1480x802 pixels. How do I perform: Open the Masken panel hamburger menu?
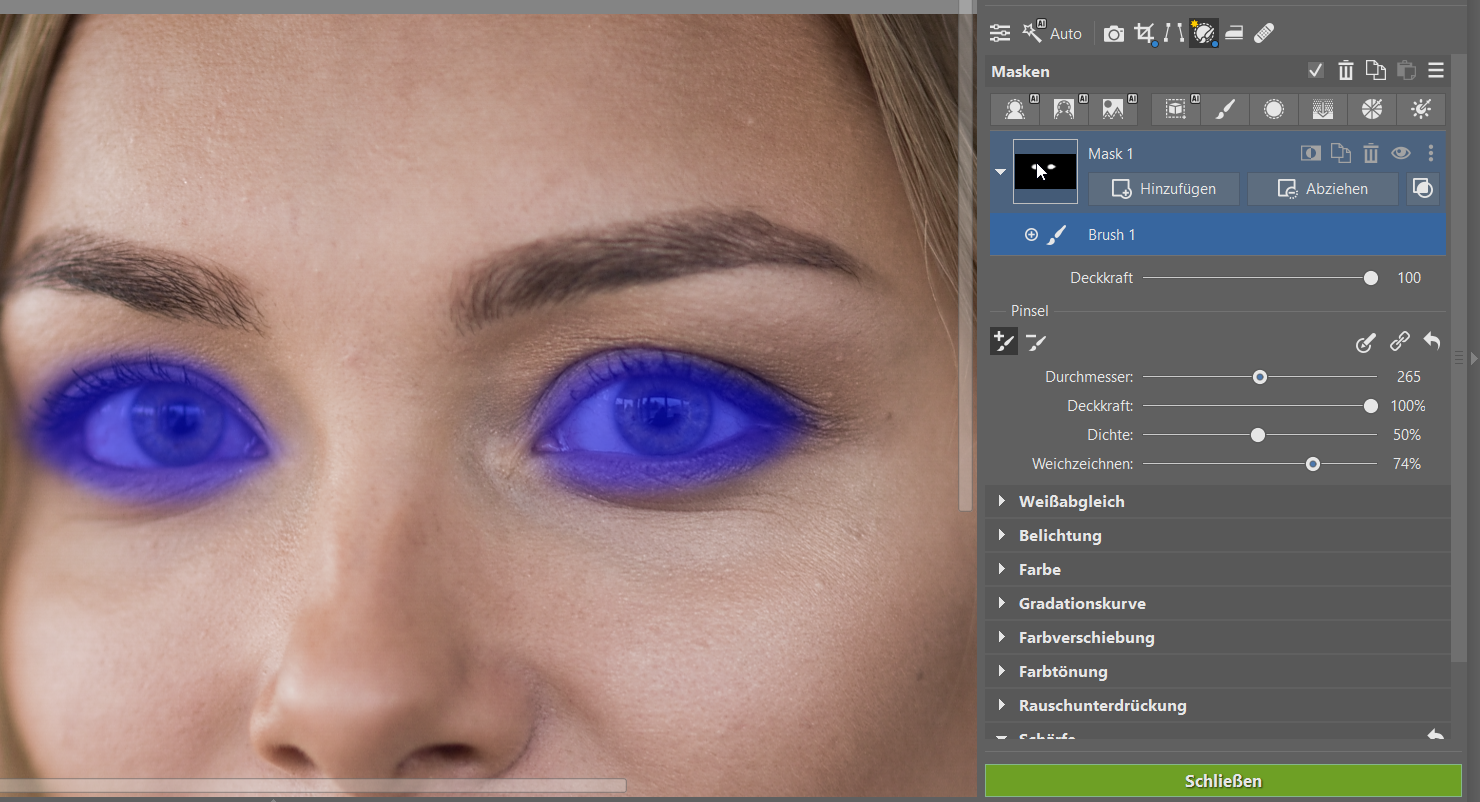(1436, 71)
